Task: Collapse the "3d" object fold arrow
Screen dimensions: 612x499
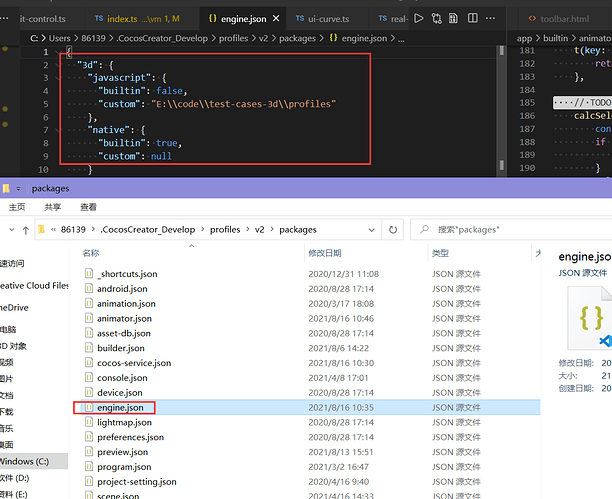Action: click(x=58, y=65)
